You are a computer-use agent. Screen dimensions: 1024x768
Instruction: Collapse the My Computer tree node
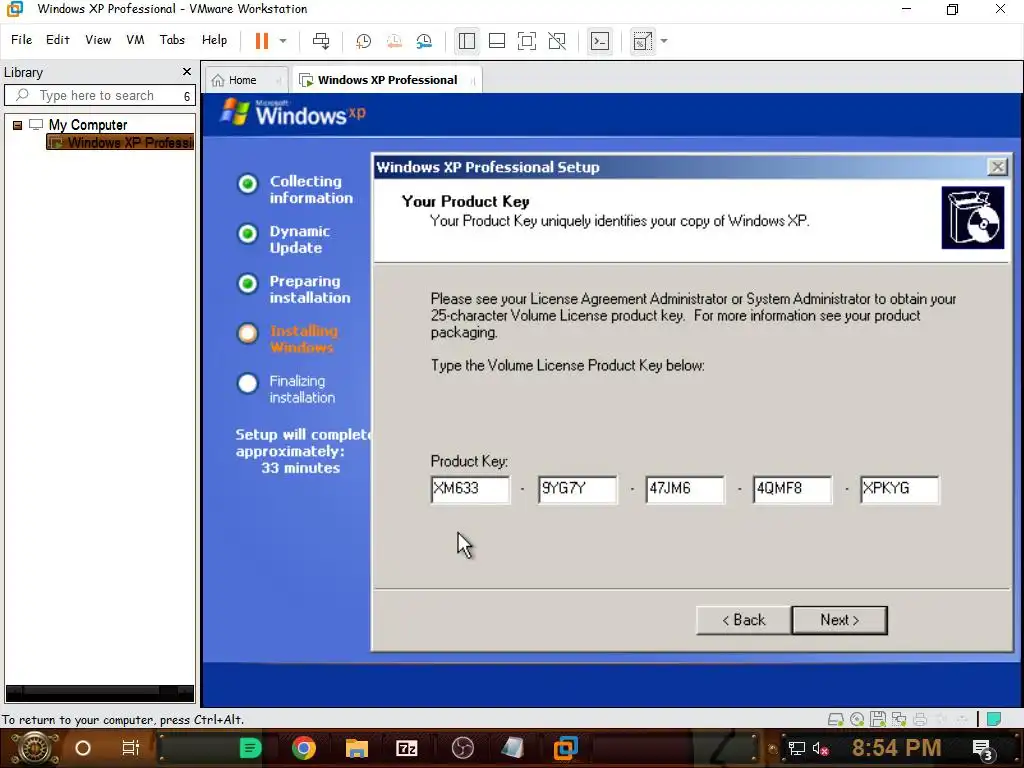18,125
